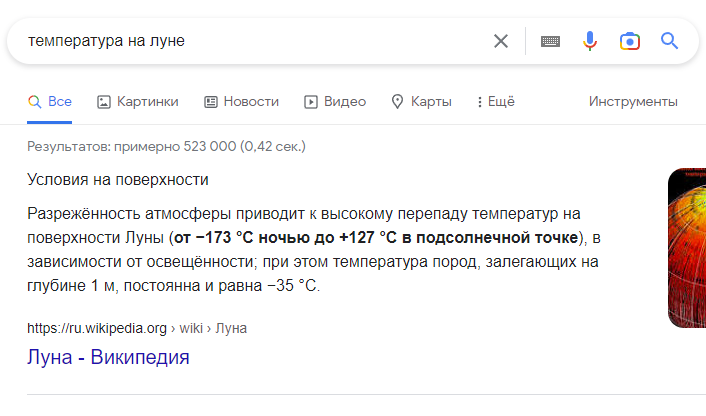Image resolution: width=706 pixels, height=416 pixels.
Task: Open the 'Видео' tab
Action: [x=335, y=102]
